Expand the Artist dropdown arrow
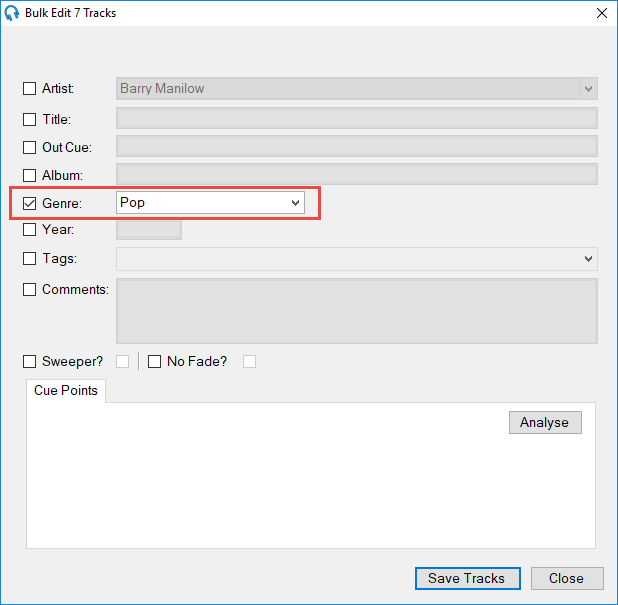 coord(588,88)
